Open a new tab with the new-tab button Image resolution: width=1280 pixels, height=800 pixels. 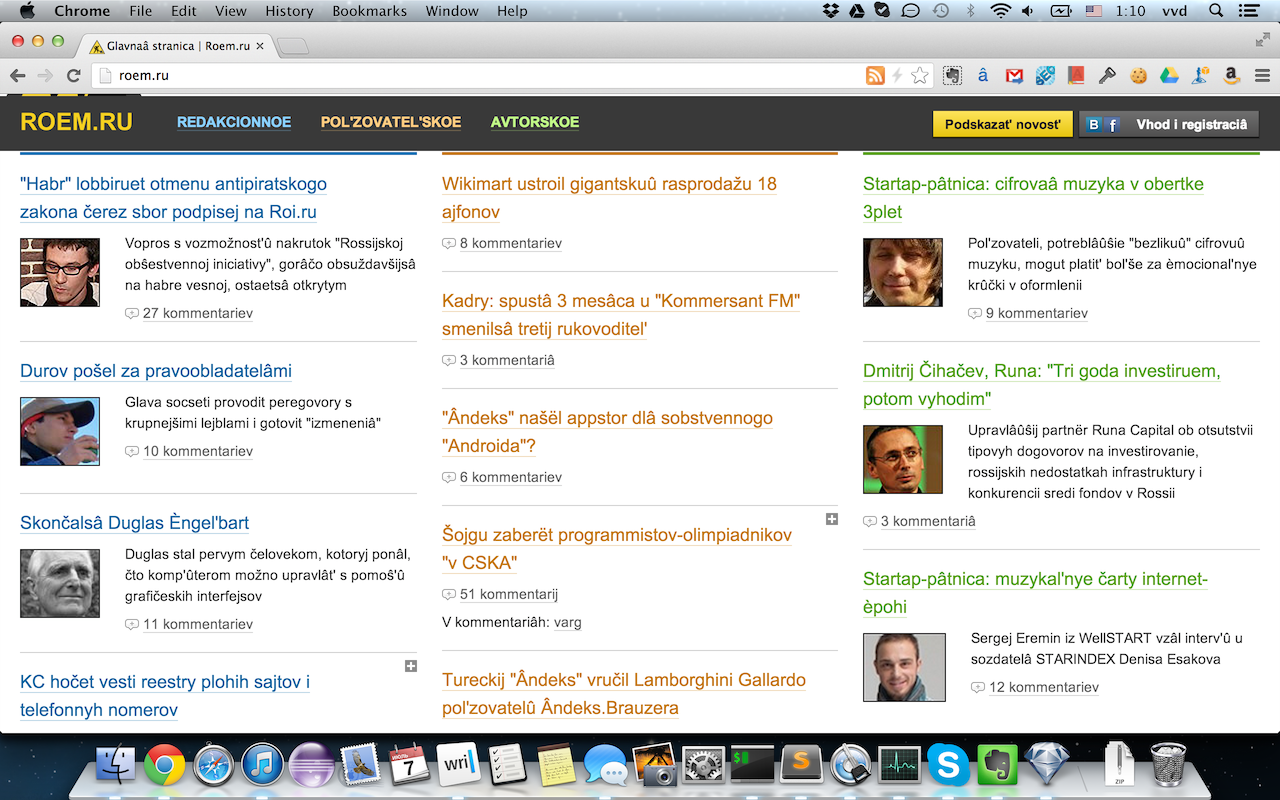293,46
